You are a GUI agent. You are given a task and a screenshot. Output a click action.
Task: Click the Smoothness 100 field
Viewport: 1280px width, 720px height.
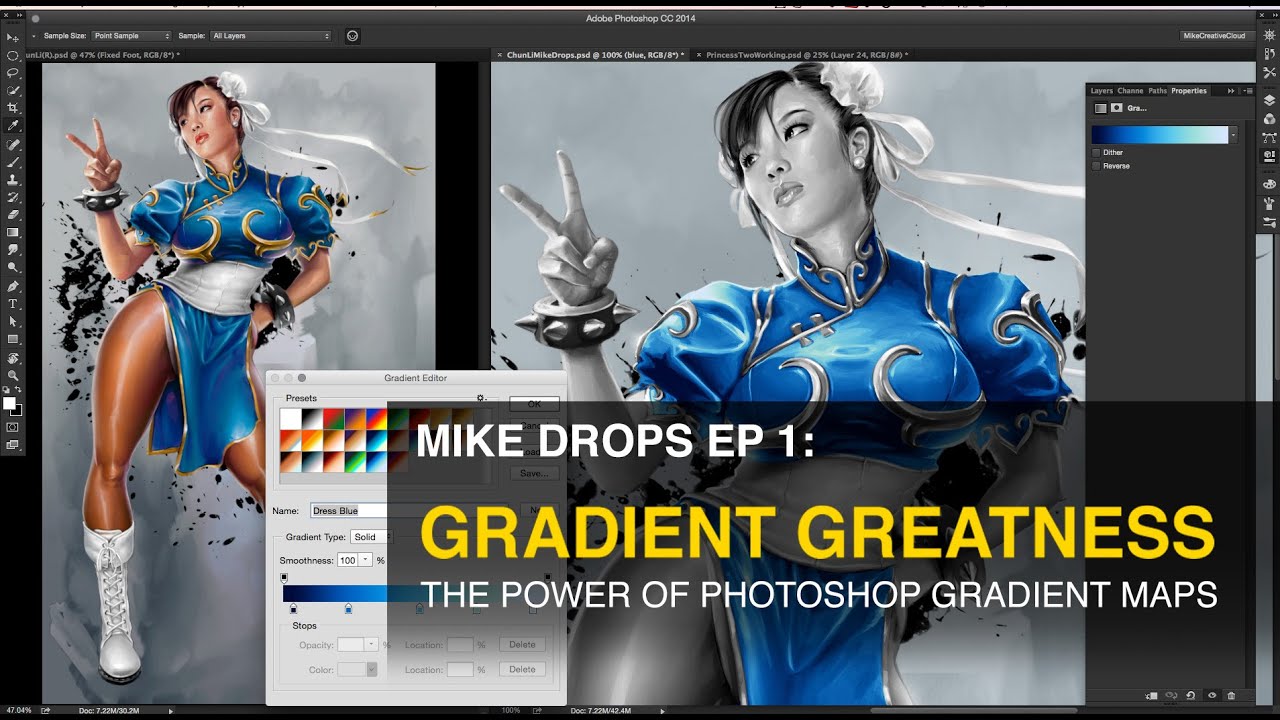point(348,560)
